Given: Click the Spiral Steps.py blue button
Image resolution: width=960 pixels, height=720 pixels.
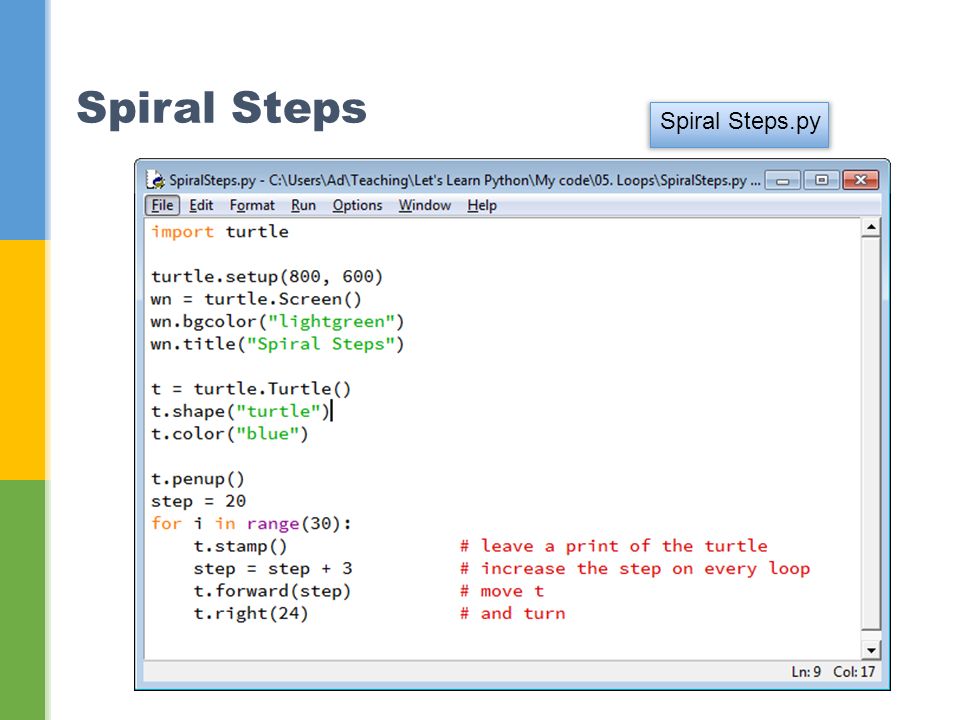Looking at the screenshot, I should click(739, 125).
